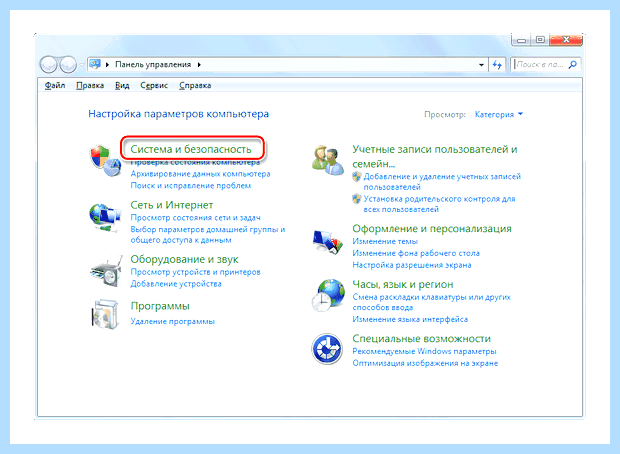Open the System and Security shield icon
This screenshot has height=454, width=620.
(x=106, y=161)
